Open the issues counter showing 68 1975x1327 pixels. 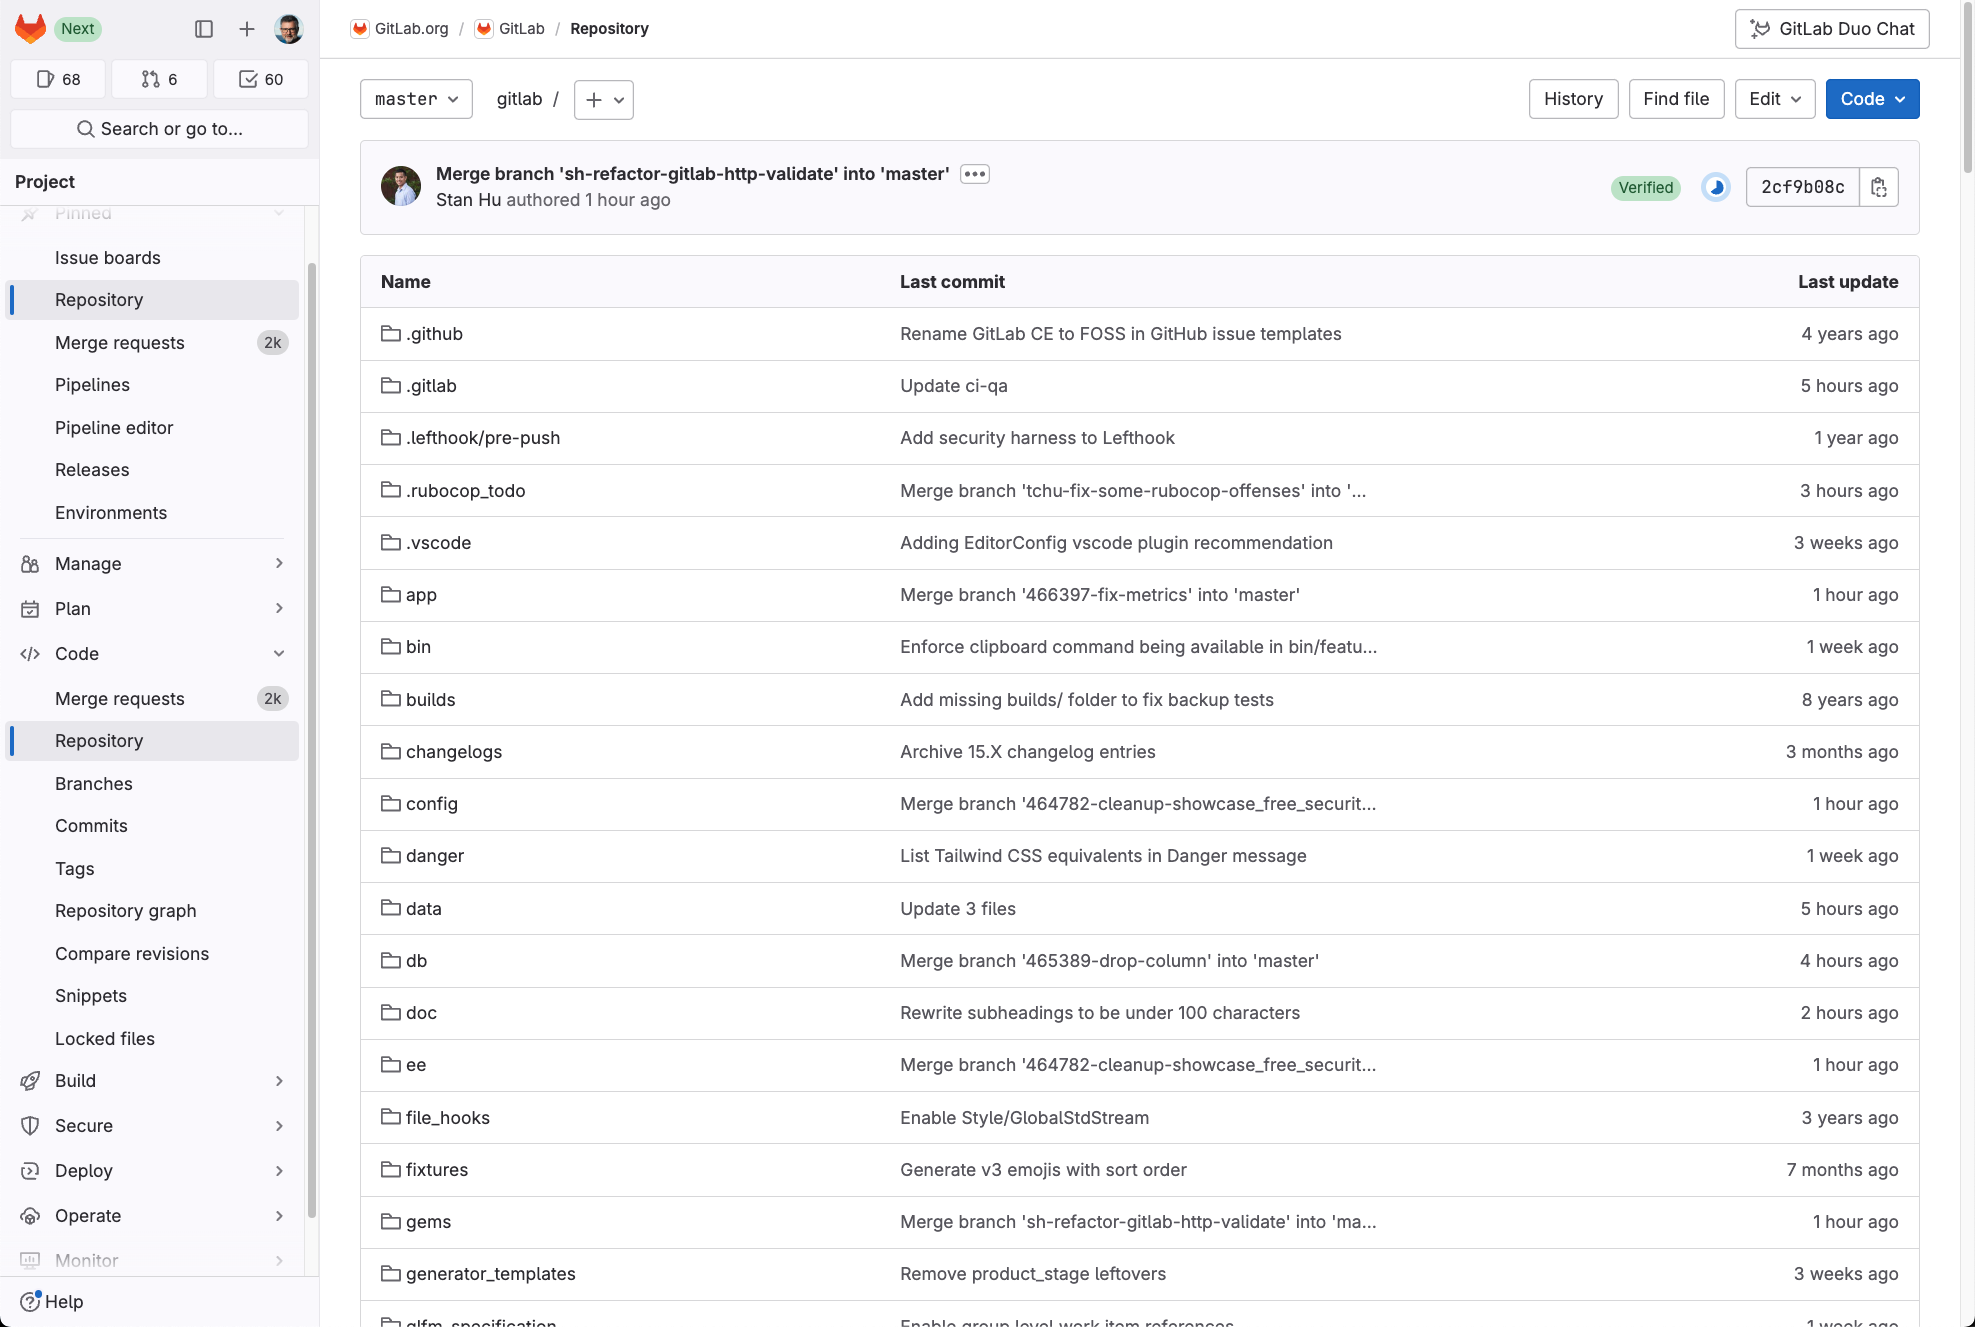[x=58, y=79]
